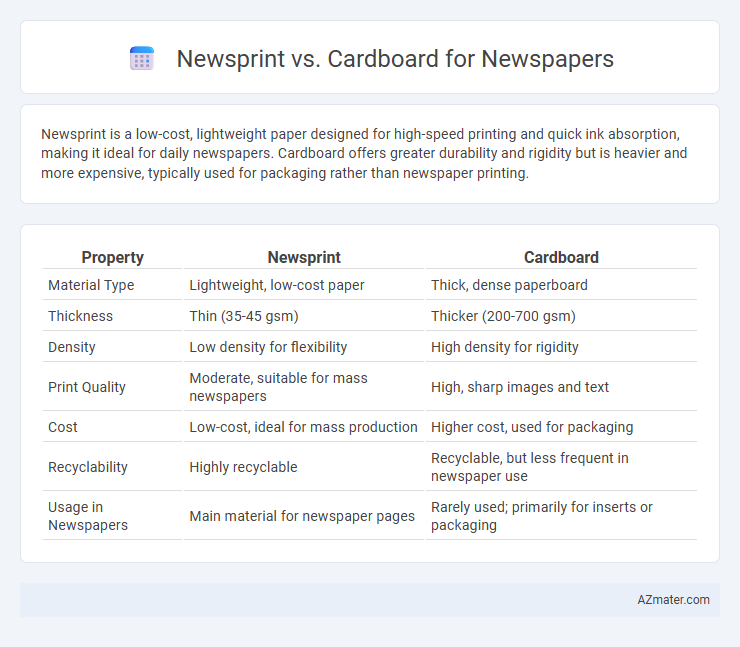This screenshot has width=740, height=647.
Task: Click the 'Low density for flexibility' cell
Action: 304,347
